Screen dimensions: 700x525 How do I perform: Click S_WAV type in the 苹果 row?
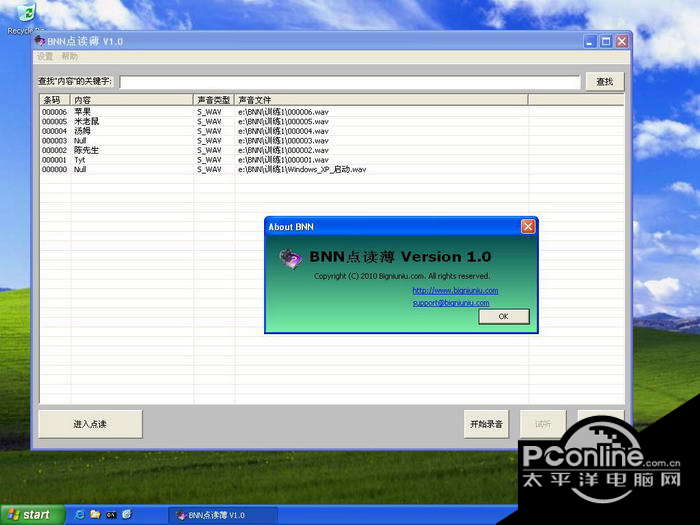pos(209,112)
